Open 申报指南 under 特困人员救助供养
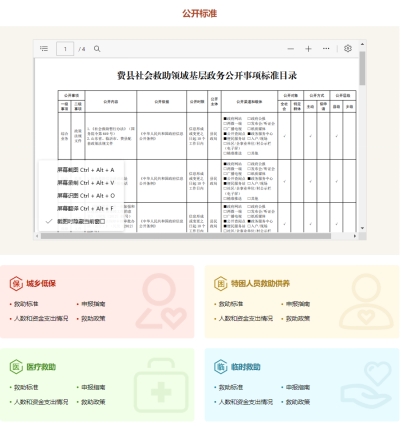Viewport: 404px width, 426px height. pyautogui.click(x=298, y=304)
